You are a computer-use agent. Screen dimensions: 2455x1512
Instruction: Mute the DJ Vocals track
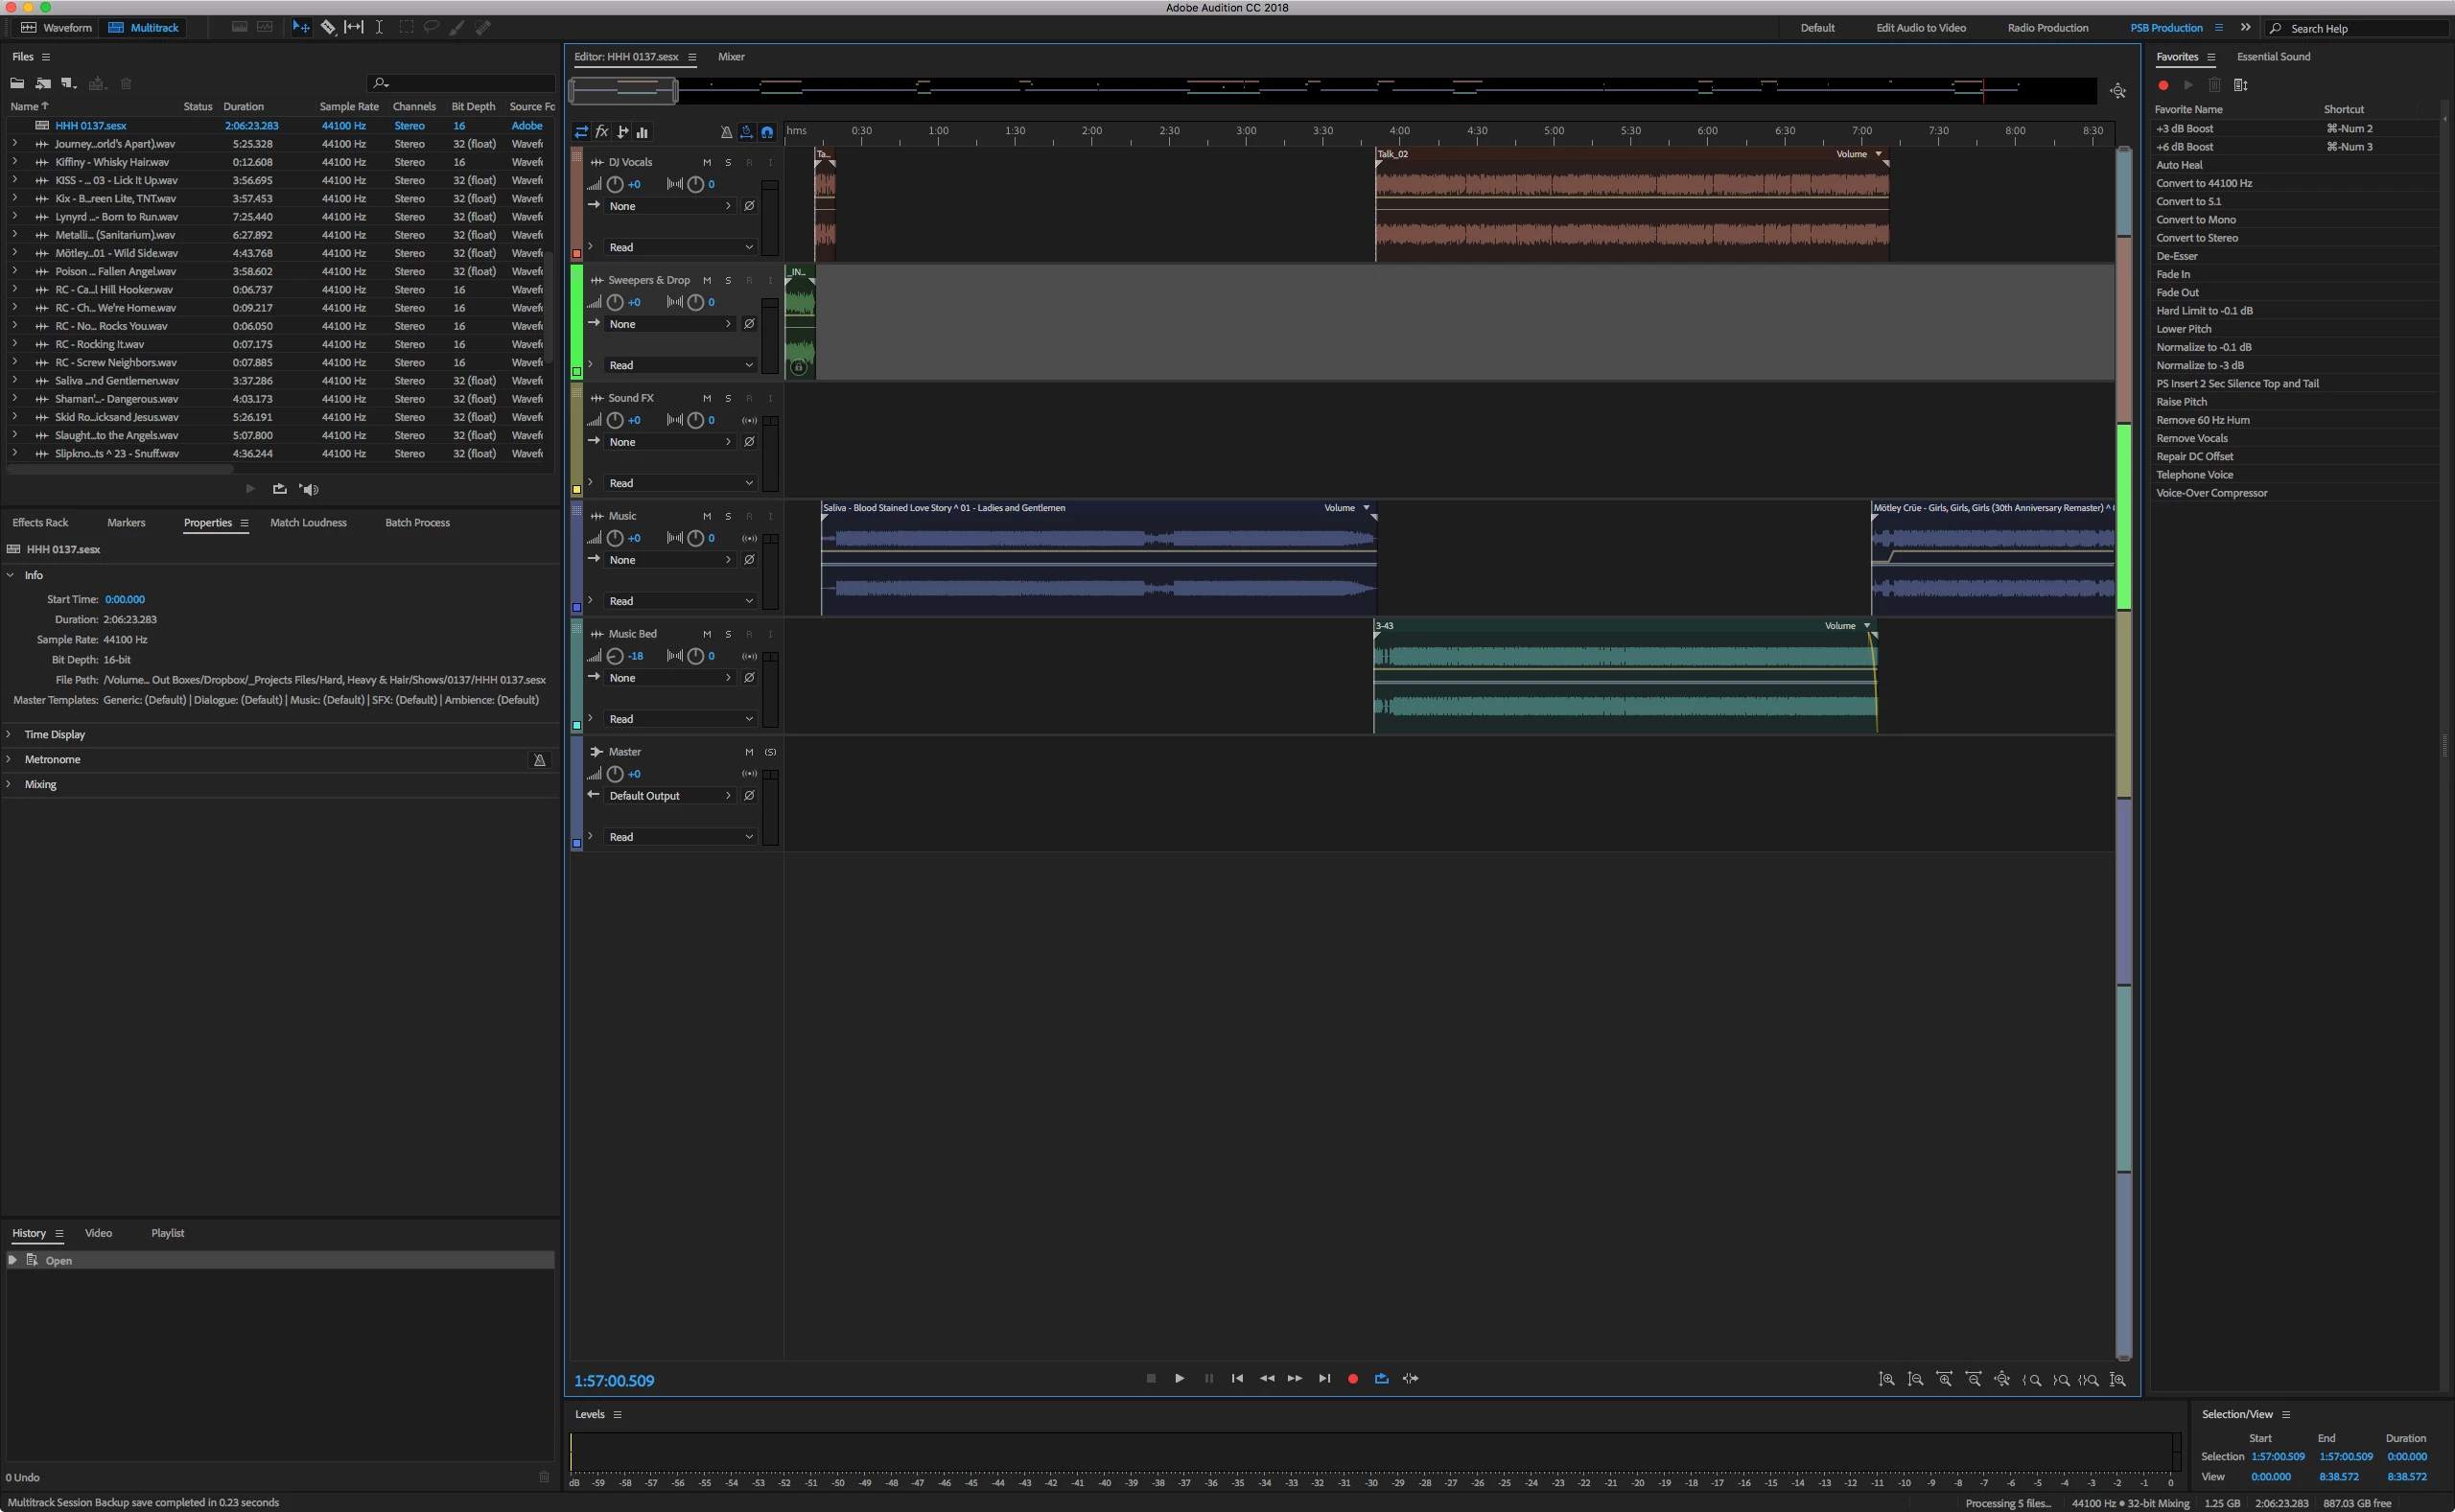[x=707, y=162]
